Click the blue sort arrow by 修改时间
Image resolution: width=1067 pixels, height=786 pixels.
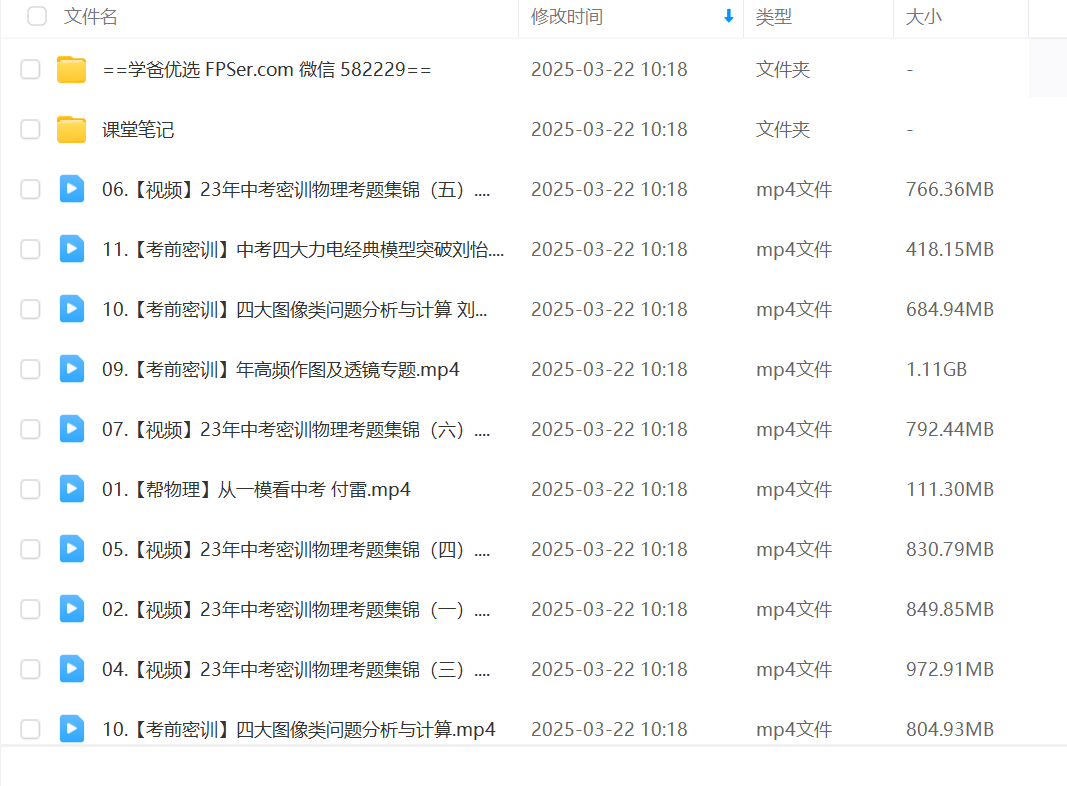point(729,16)
